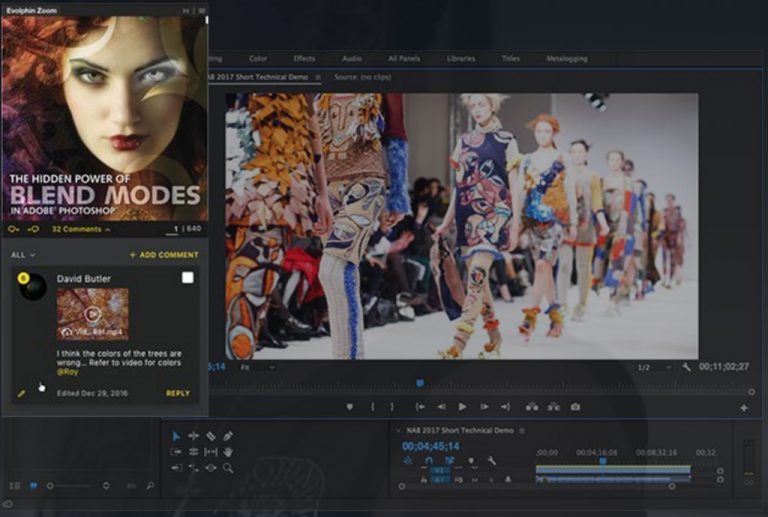
Task: Open the program monitor wrench settings
Action: coord(687,368)
